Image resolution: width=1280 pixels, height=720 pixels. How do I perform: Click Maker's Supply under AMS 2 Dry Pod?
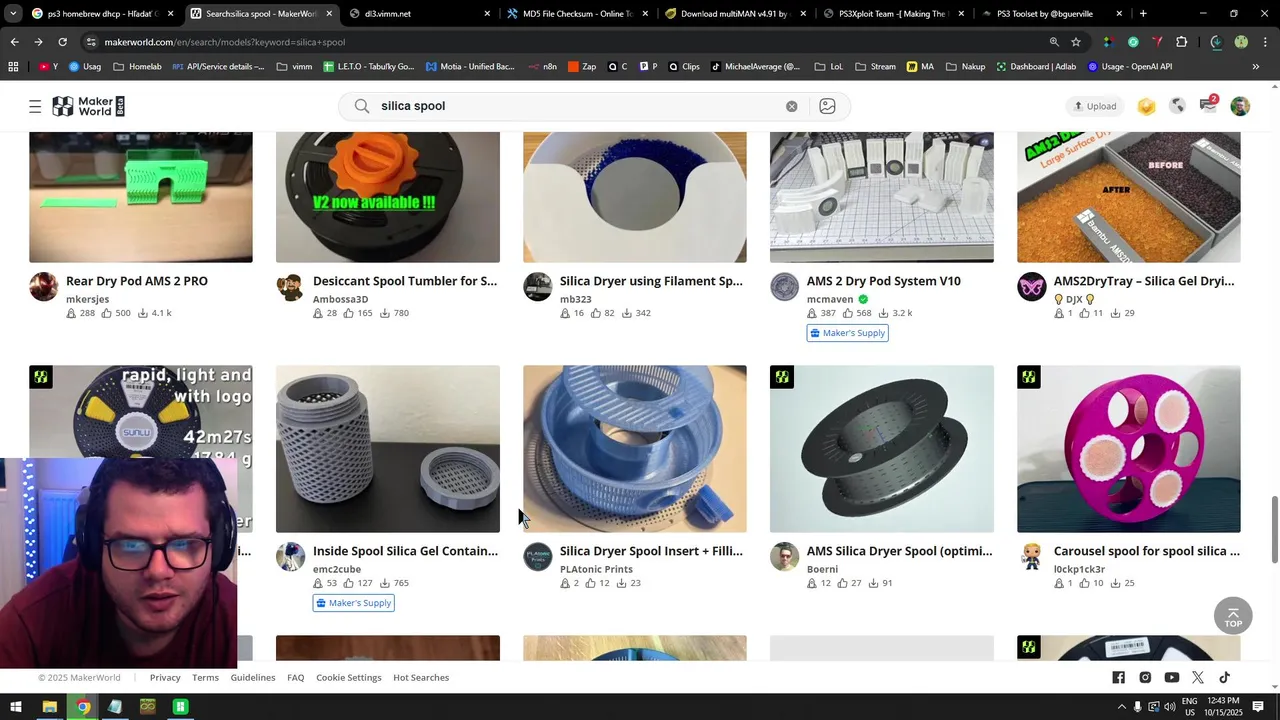848,333
